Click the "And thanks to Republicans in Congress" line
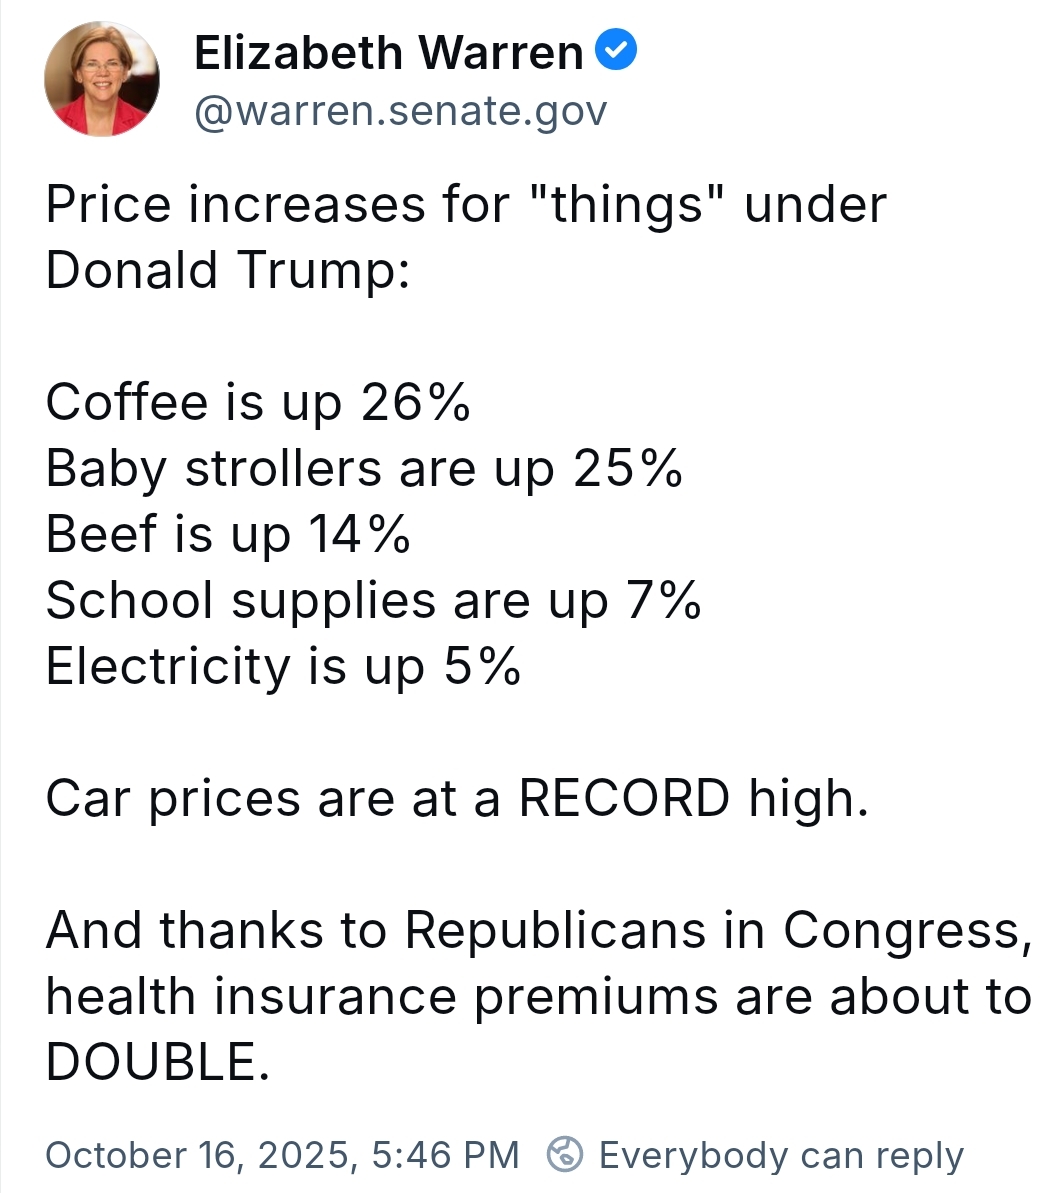This screenshot has width=1054, height=1193. coord(538,930)
